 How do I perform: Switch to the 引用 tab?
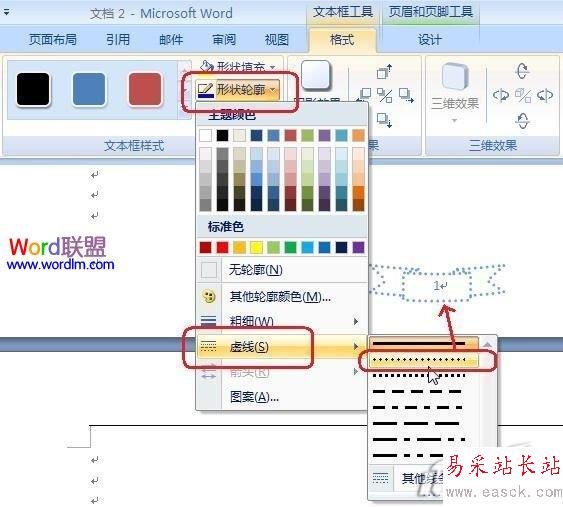click(118, 39)
